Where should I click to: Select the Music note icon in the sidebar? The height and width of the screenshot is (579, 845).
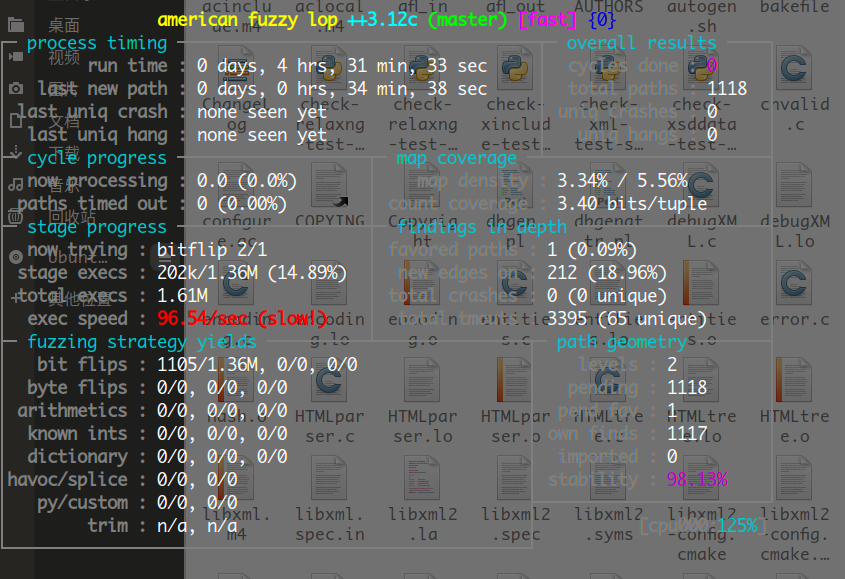[x=16, y=184]
